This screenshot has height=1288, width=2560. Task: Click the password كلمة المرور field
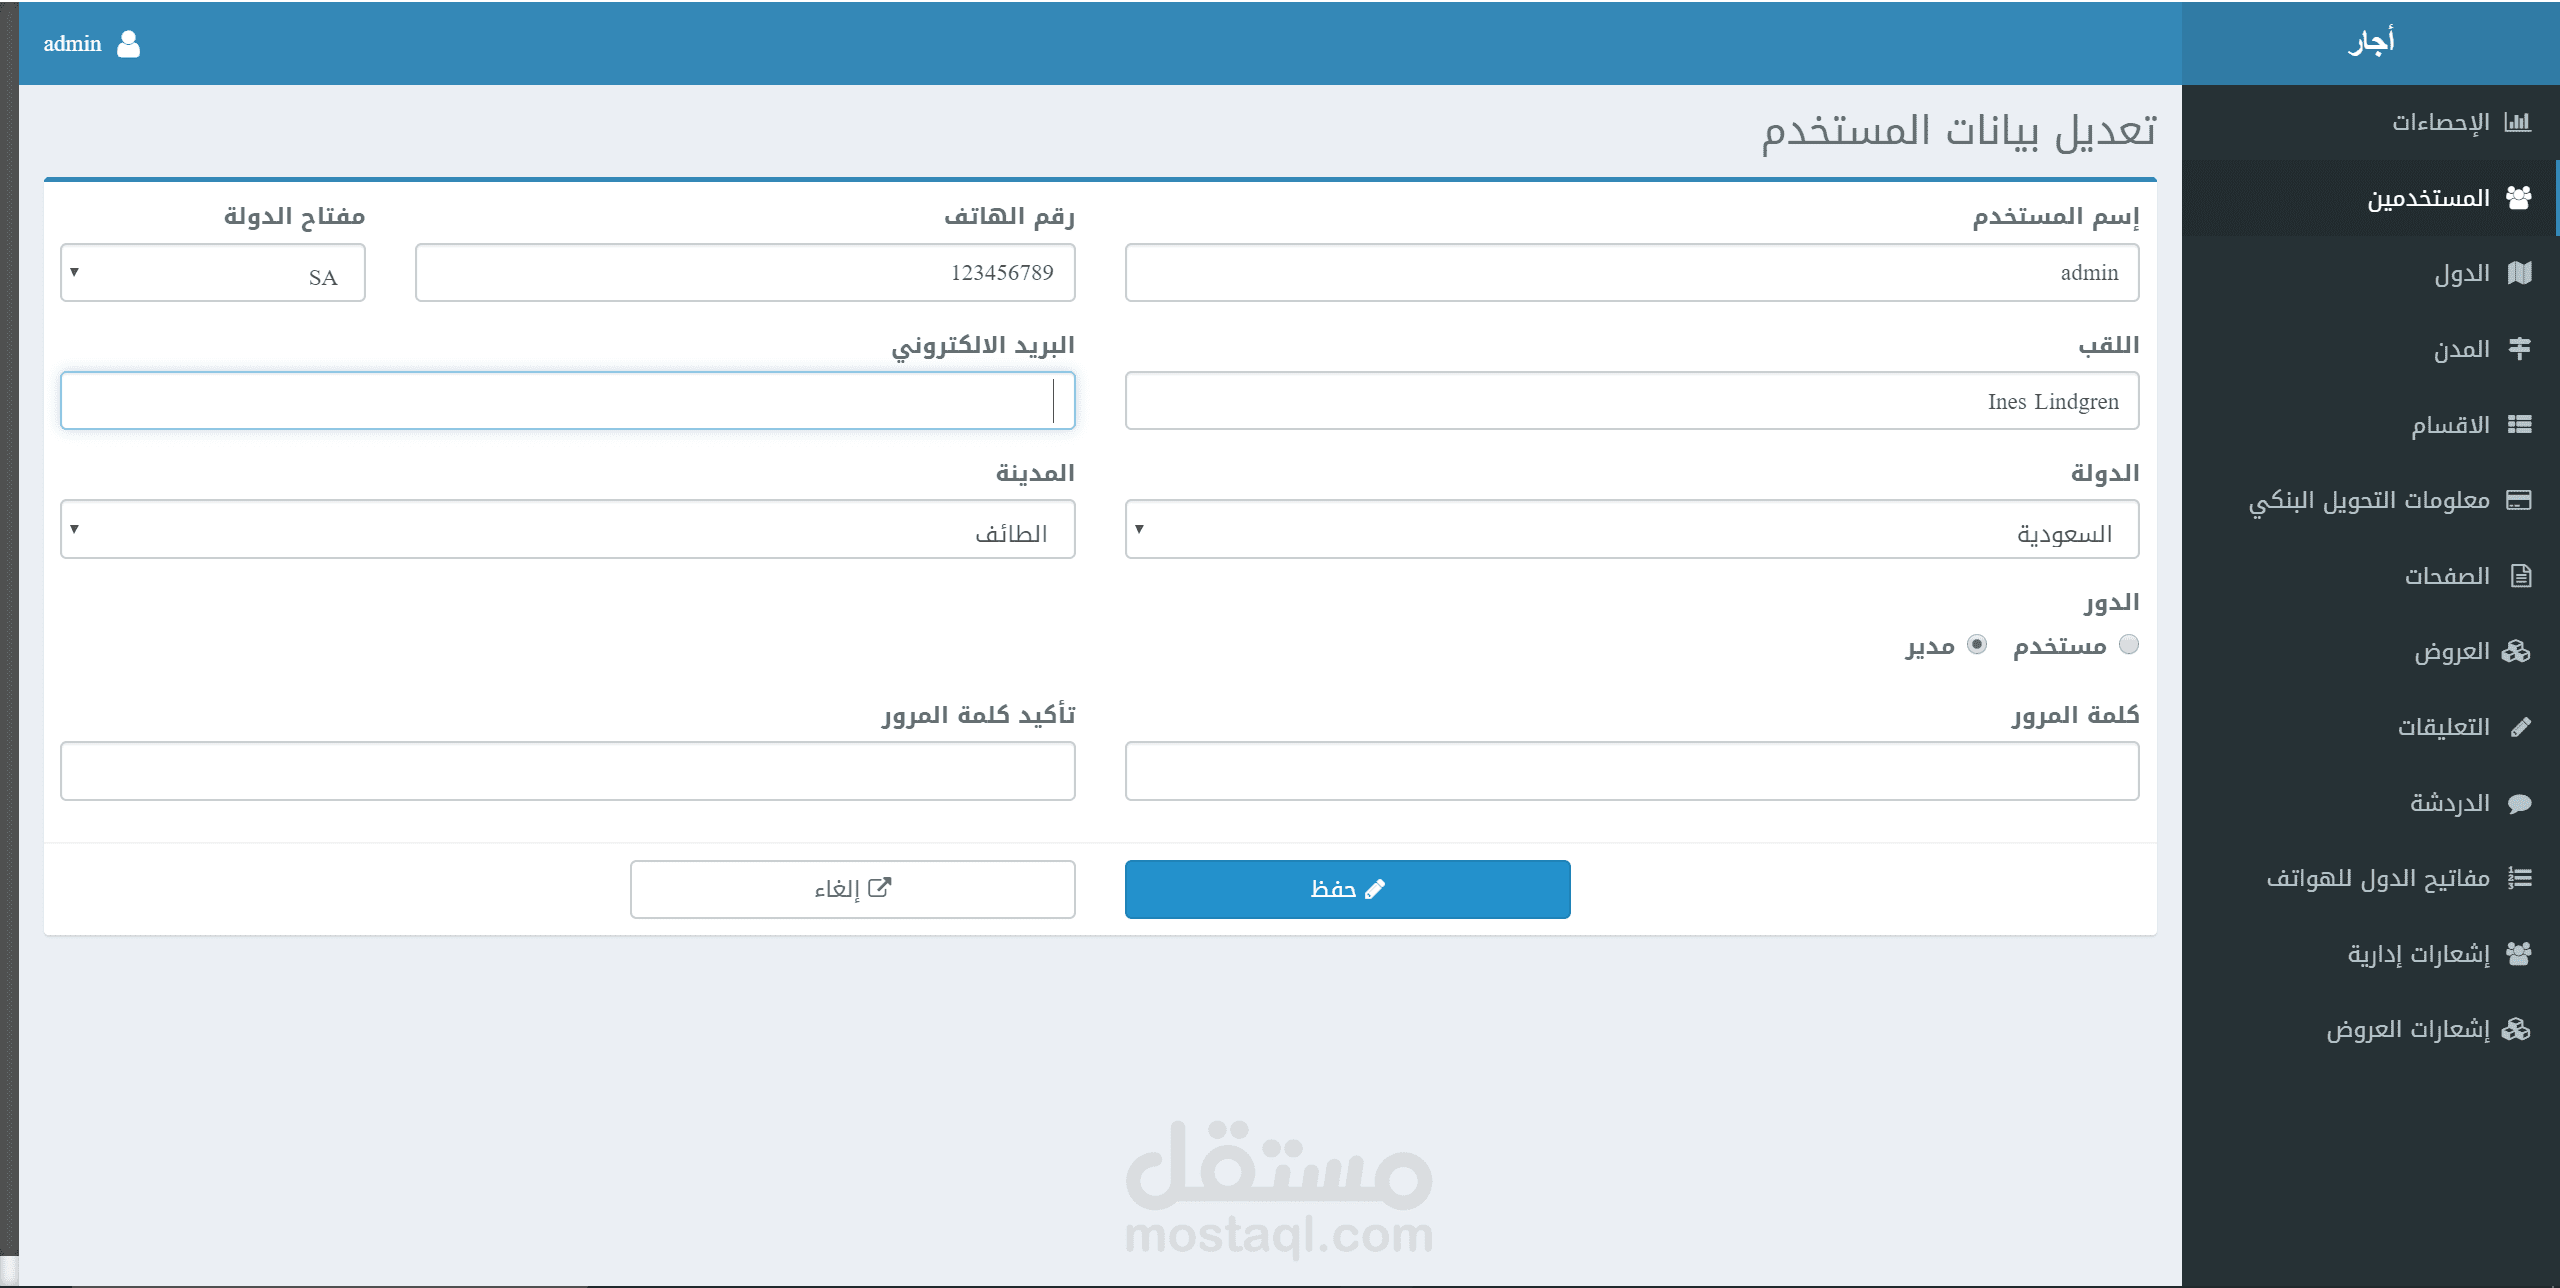tap(1631, 771)
